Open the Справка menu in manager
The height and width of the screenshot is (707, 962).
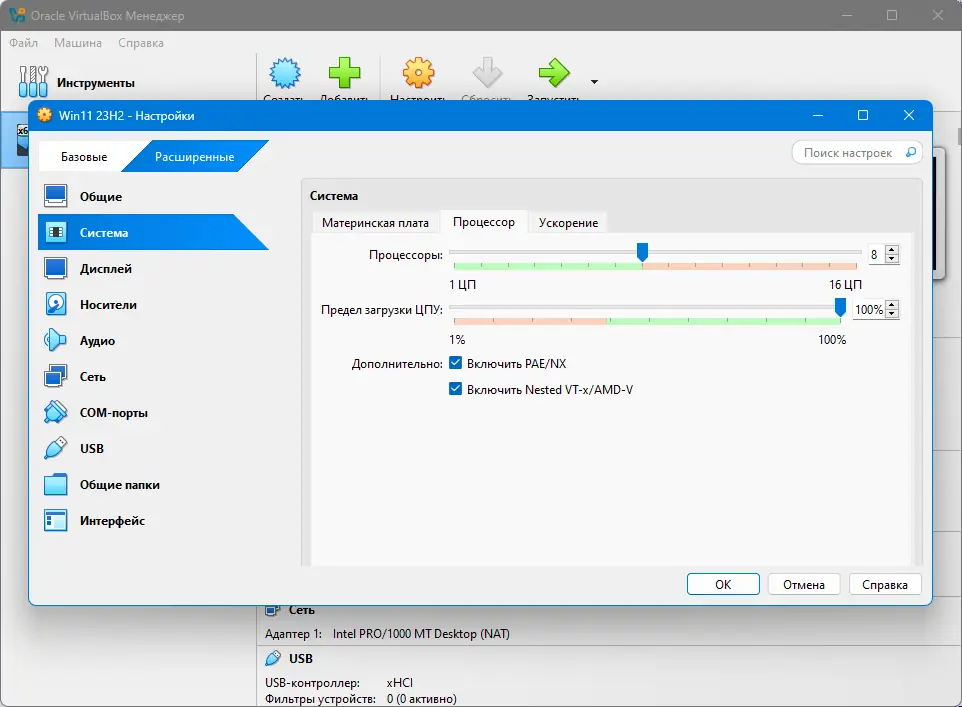point(141,43)
